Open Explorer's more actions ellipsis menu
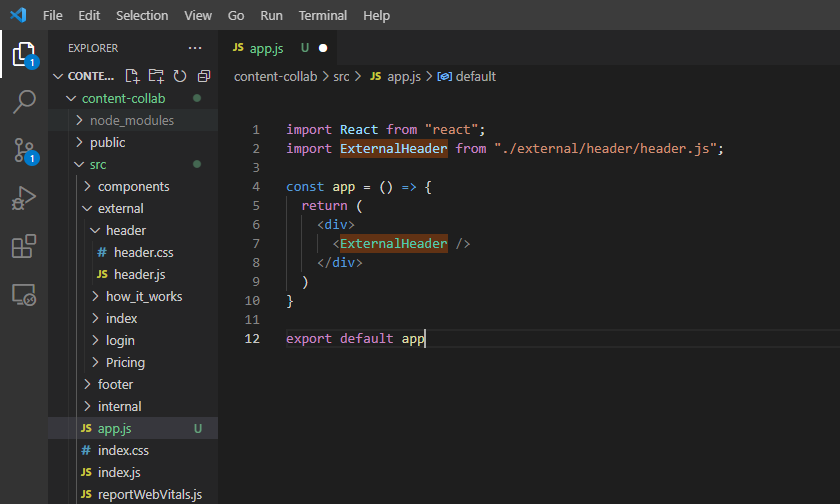 (x=194, y=48)
